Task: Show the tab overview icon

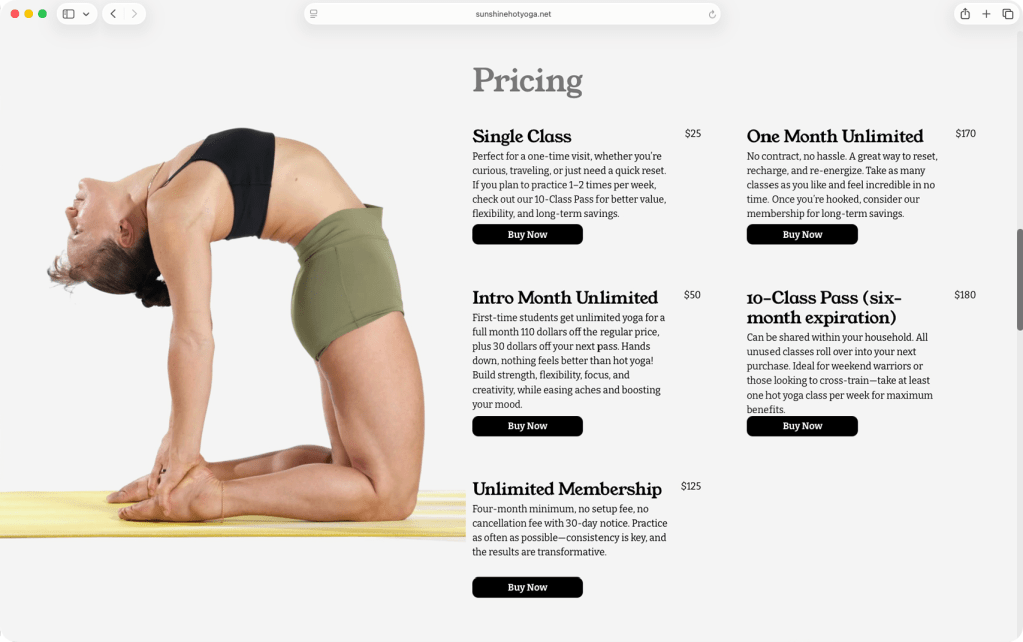Action: 1008,14
